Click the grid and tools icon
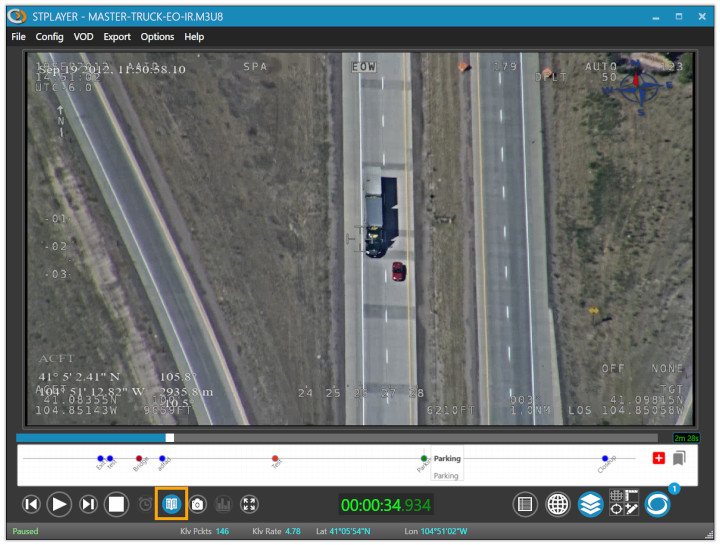The width and height of the screenshot is (720, 545). pos(624,503)
